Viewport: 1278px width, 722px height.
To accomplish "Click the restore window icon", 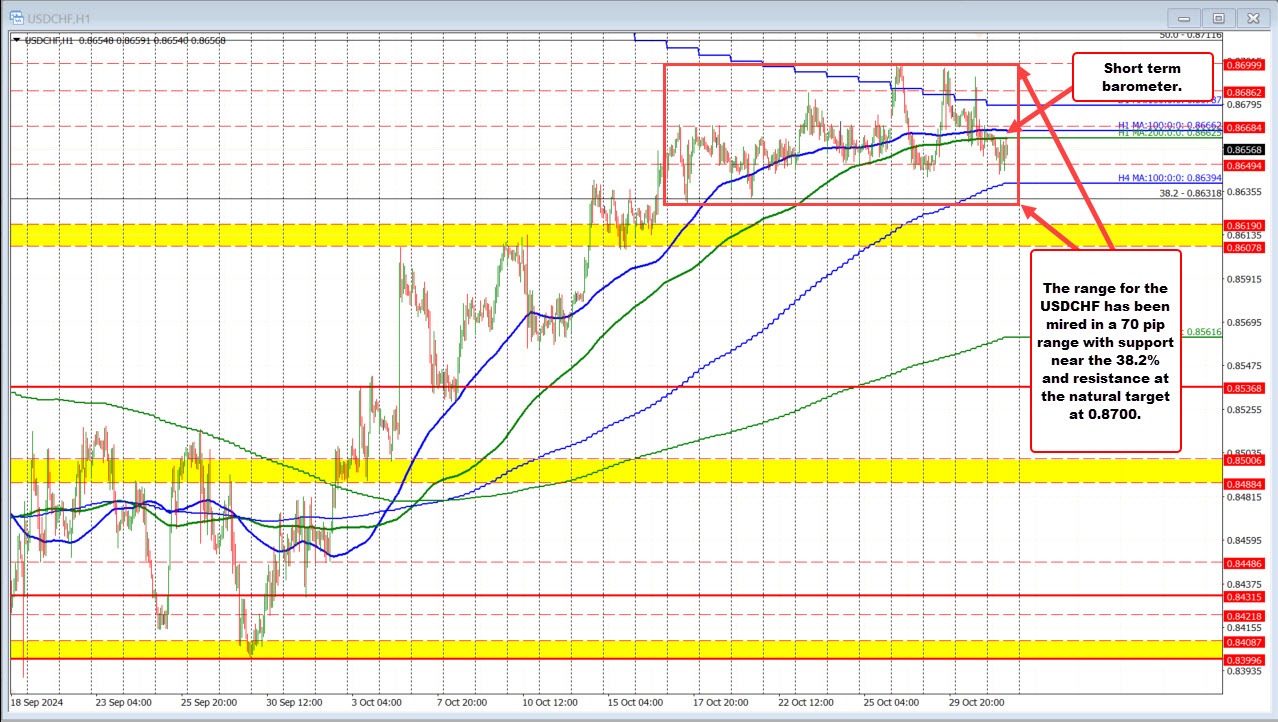I will click(x=1218, y=17).
